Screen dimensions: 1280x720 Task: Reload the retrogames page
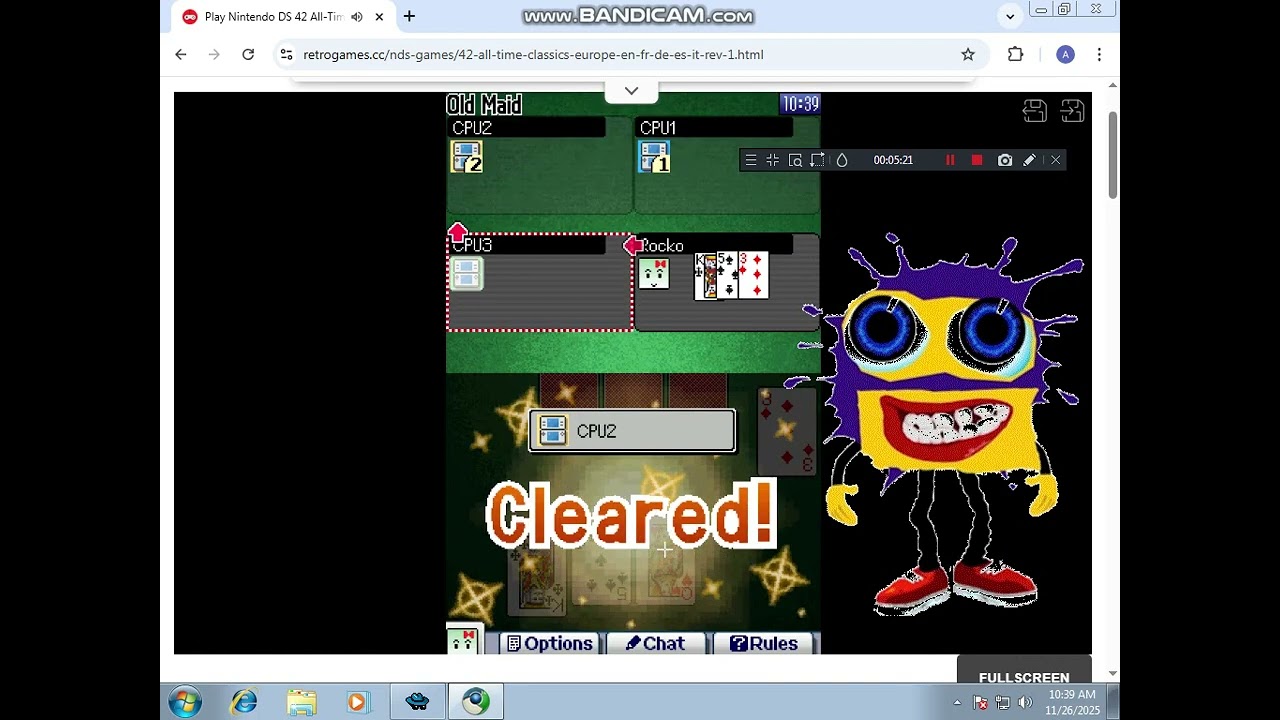pos(248,55)
